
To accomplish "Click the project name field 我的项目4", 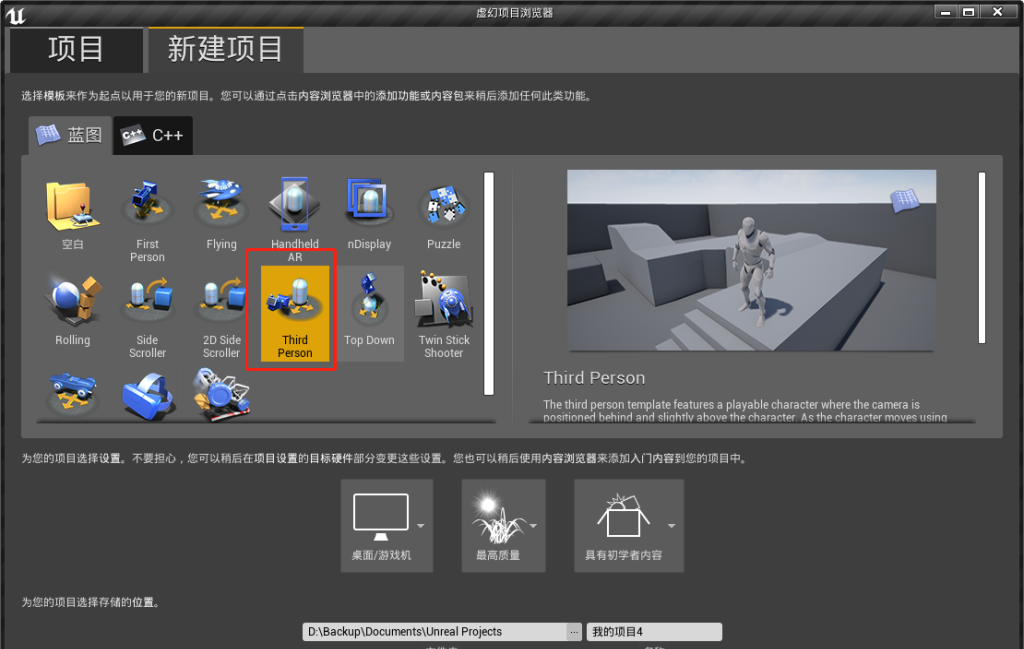I will point(654,631).
